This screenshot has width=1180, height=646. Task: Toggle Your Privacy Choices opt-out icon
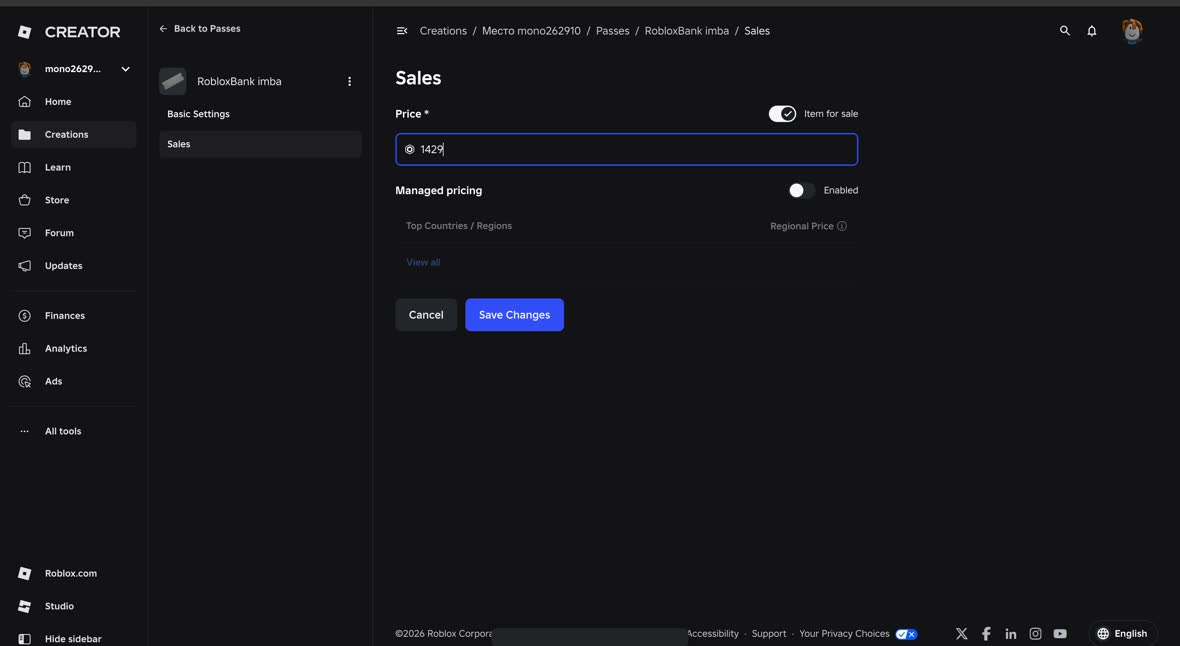(906, 634)
